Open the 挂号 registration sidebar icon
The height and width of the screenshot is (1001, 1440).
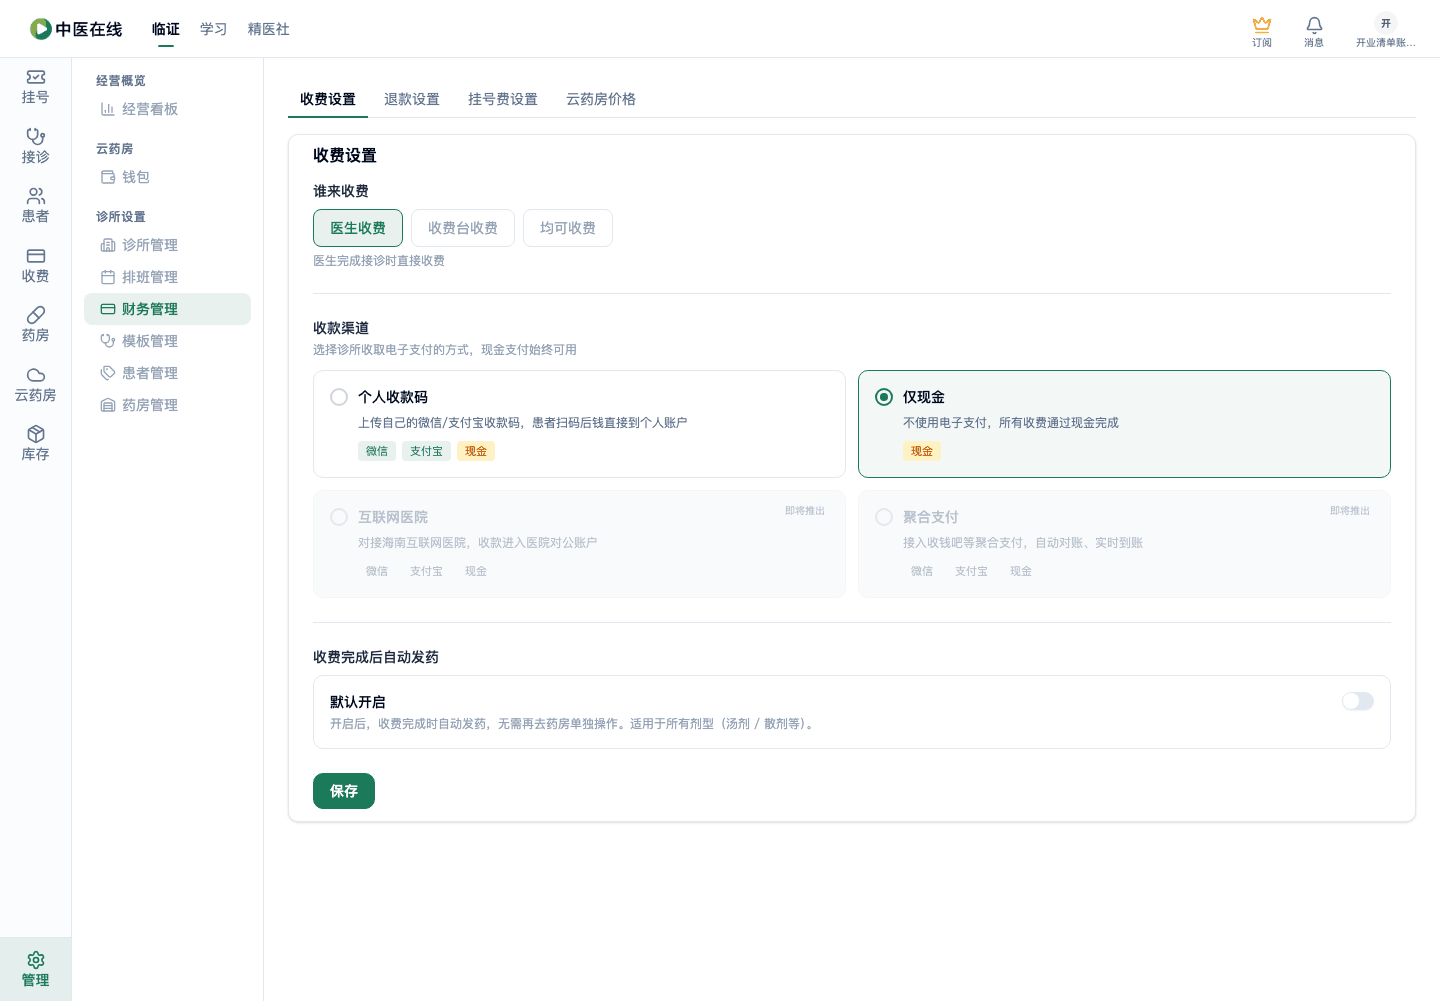pos(36,77)
